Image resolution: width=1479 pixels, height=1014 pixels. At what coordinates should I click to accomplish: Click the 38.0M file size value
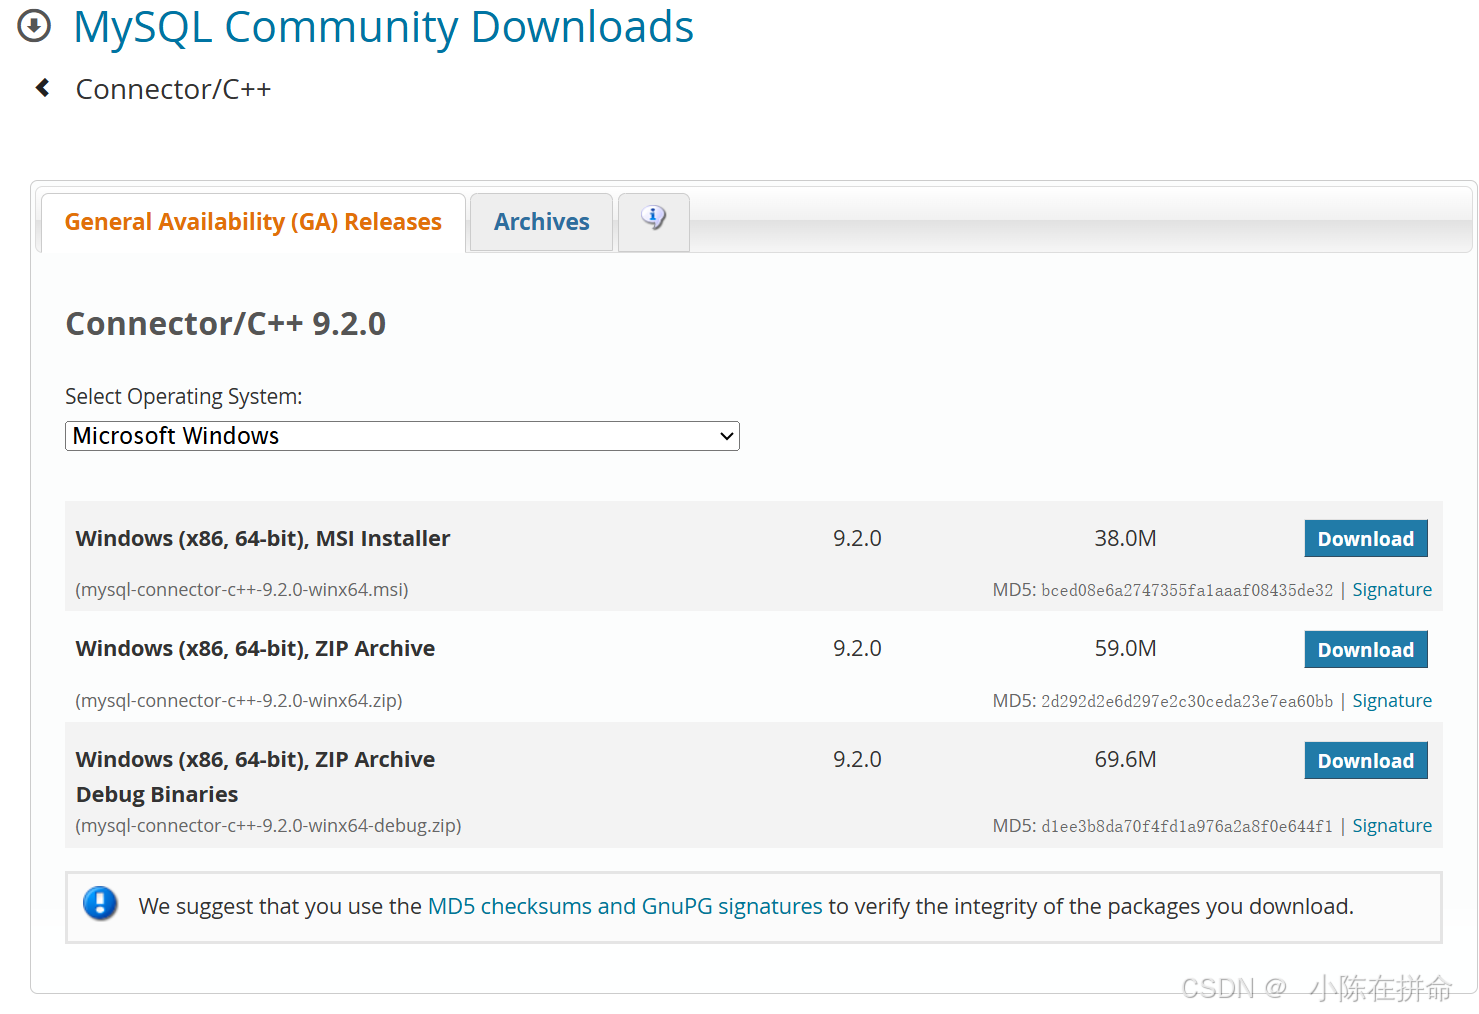(x=1125, y=539)
